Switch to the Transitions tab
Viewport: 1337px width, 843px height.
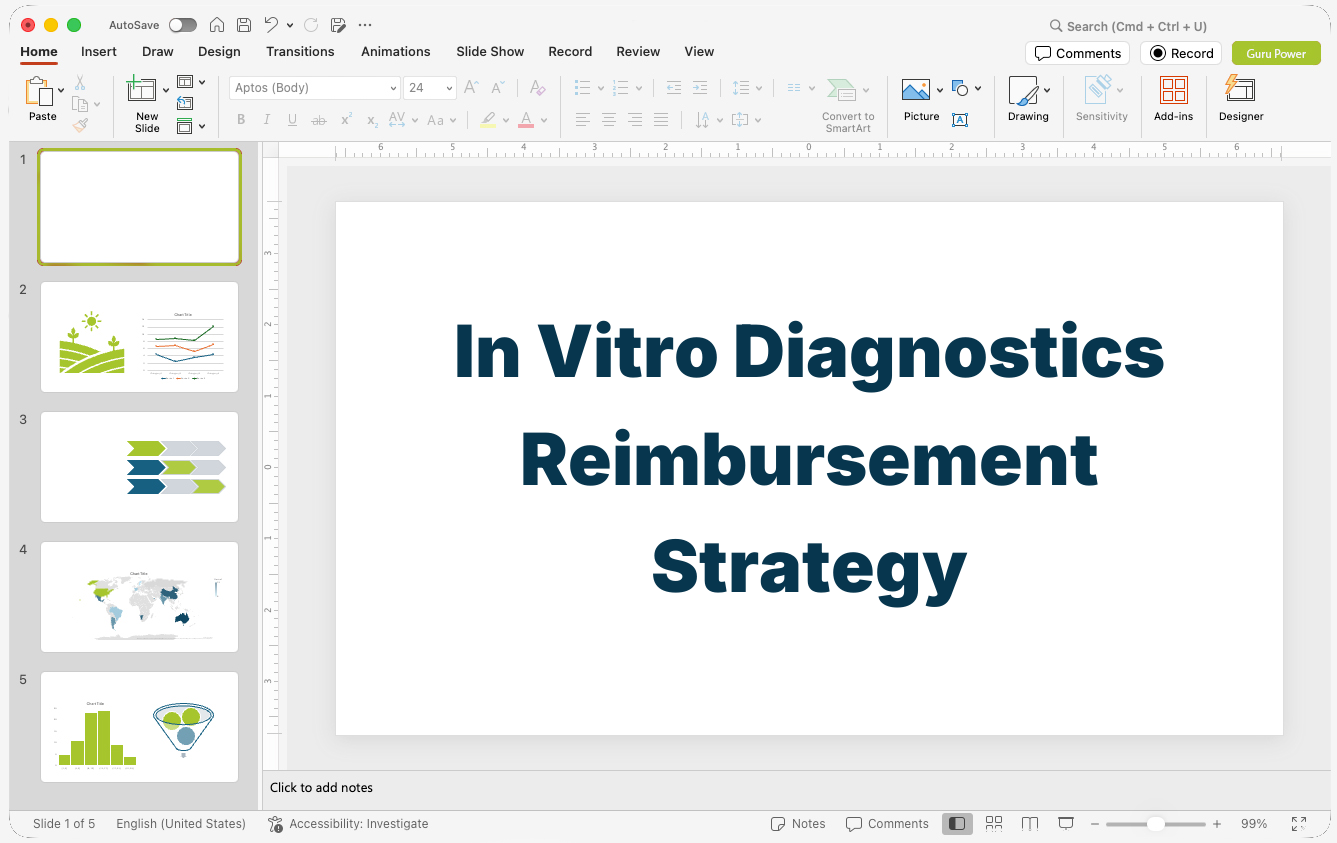(300, 51)
